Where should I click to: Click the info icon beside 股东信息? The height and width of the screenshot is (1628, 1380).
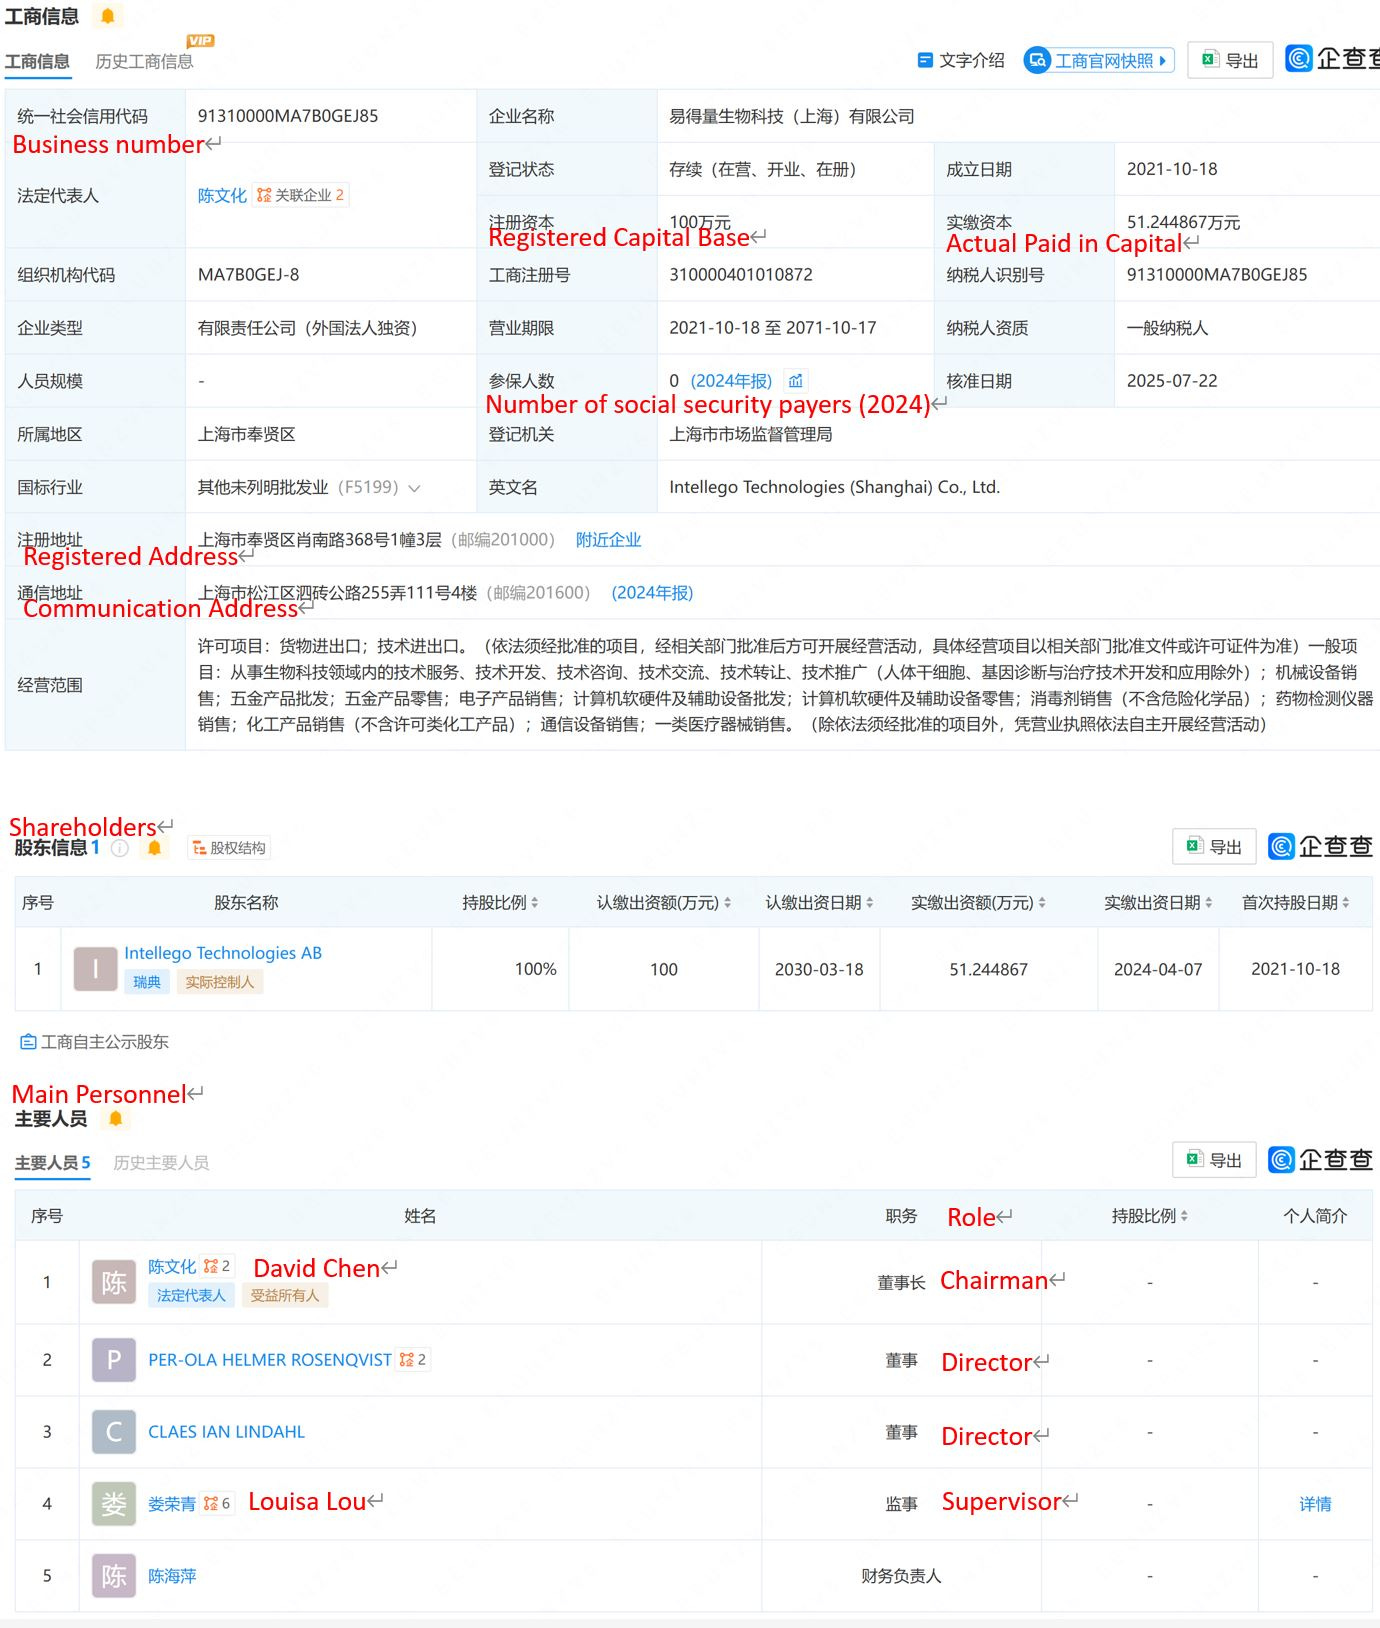point(120,848)
